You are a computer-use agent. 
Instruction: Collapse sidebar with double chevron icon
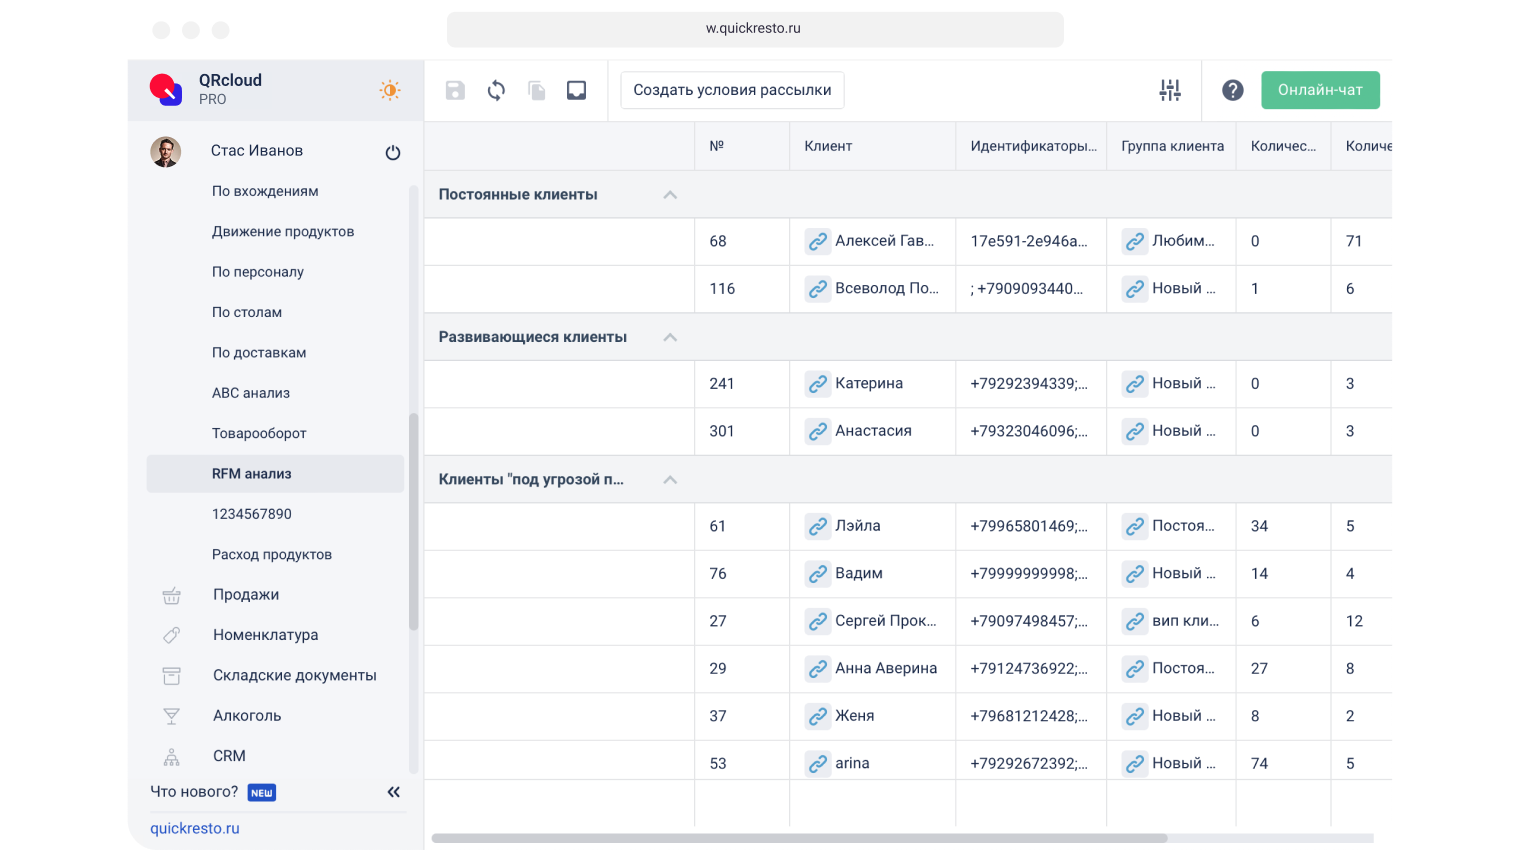tap(394, 792)
